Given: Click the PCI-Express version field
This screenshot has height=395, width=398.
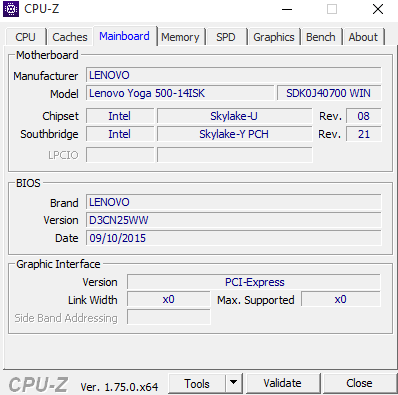Looking at the screenshot, I should (254, 282).
